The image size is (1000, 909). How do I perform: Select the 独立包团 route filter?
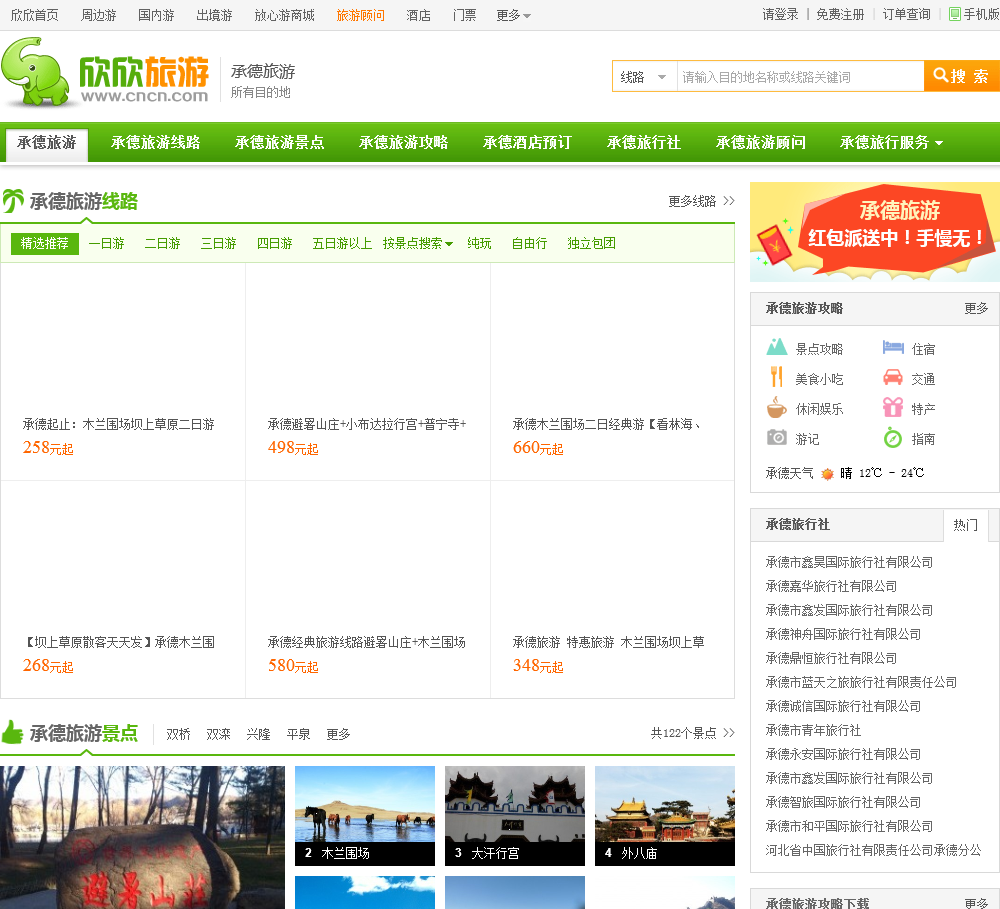click(x=591, y=243)
